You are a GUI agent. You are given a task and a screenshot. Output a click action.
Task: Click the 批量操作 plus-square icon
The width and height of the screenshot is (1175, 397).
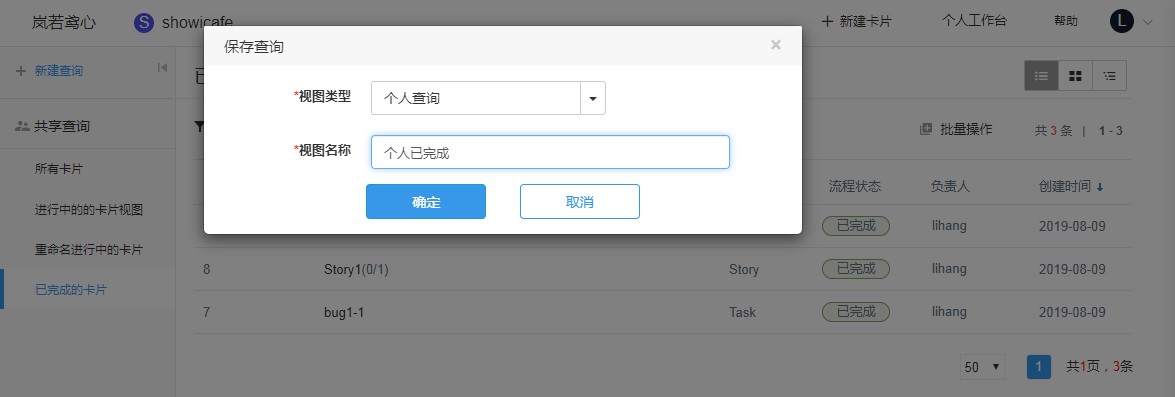tap(925, 129)
